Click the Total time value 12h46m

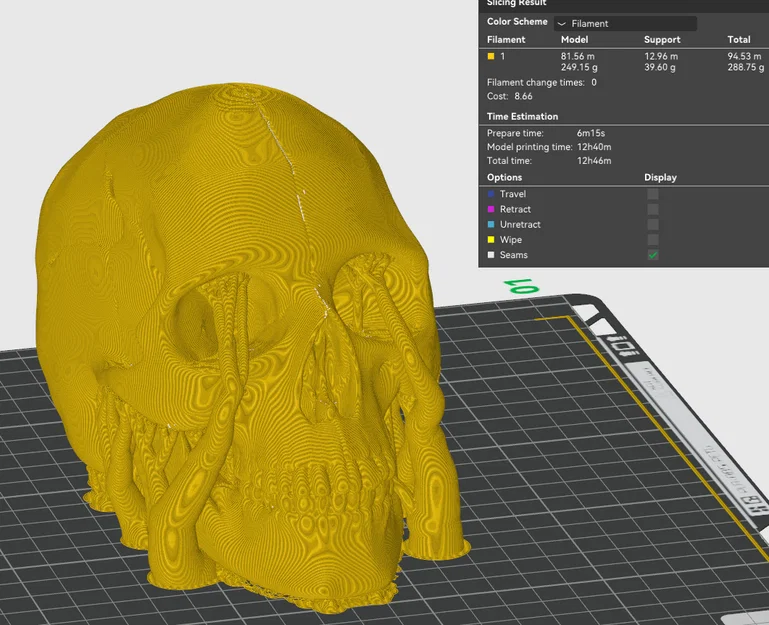[x=594, y=160]
